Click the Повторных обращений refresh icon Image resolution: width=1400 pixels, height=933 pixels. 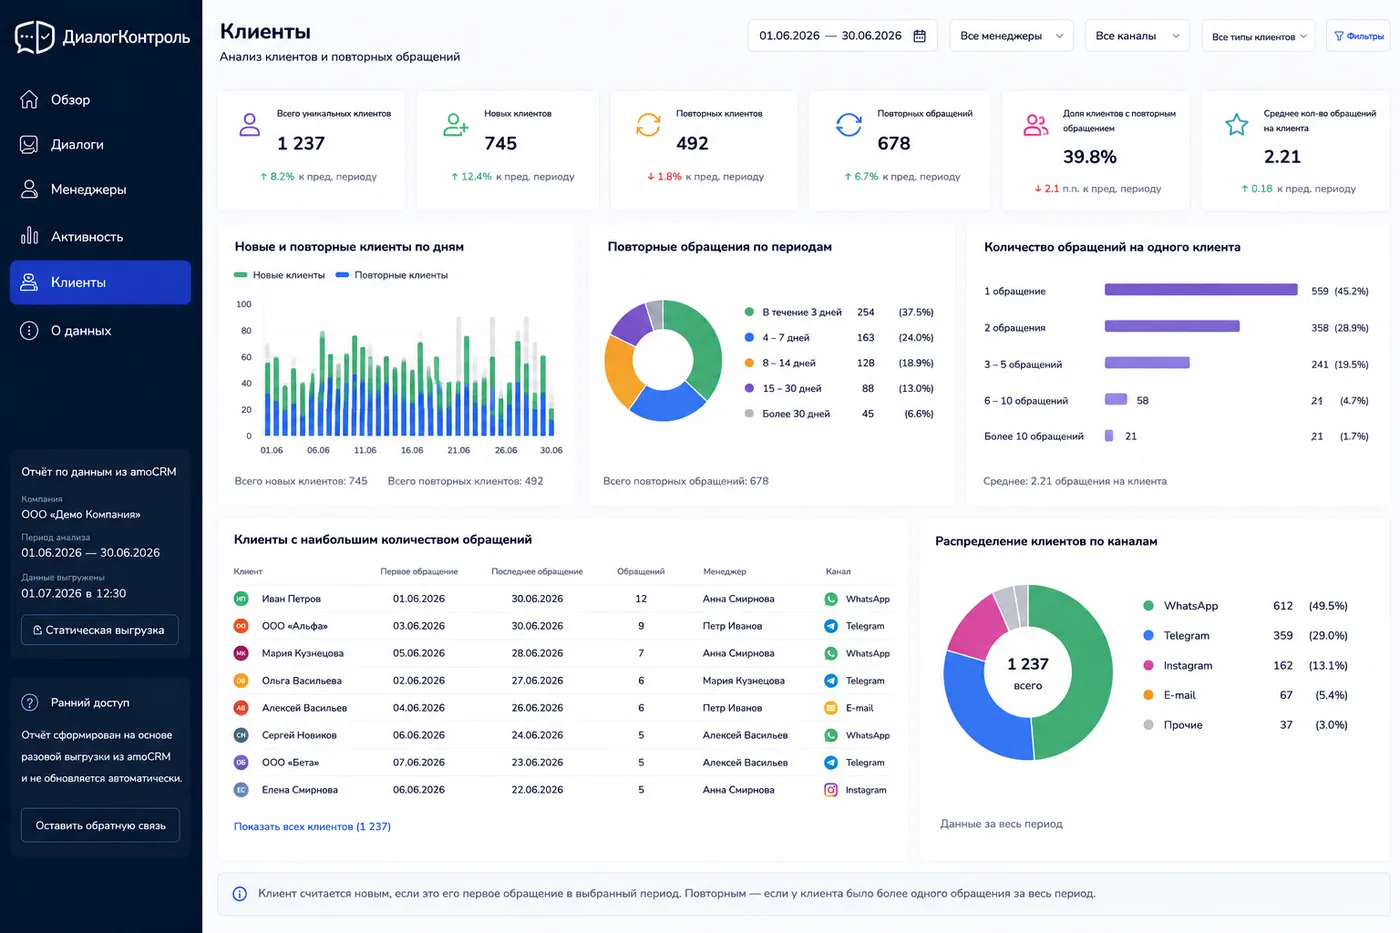click(x=849, y=125)
